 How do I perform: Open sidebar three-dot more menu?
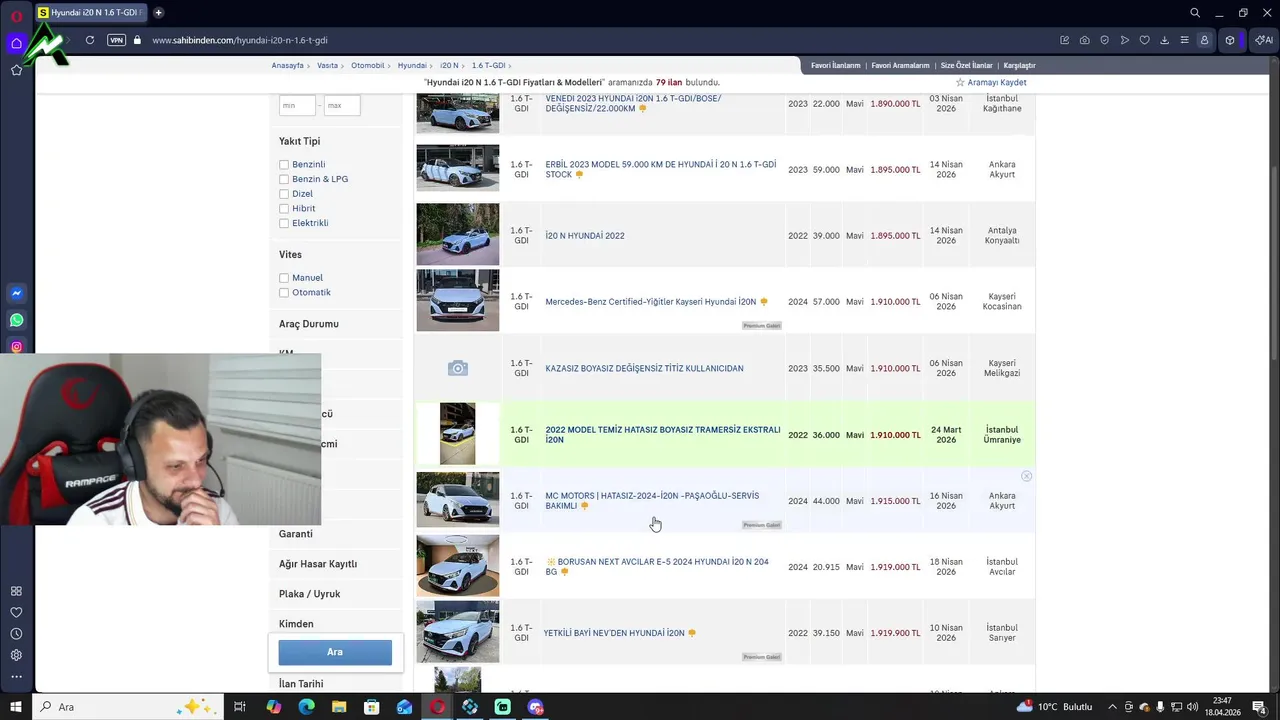pyautogui.click(x=16, y=677)
